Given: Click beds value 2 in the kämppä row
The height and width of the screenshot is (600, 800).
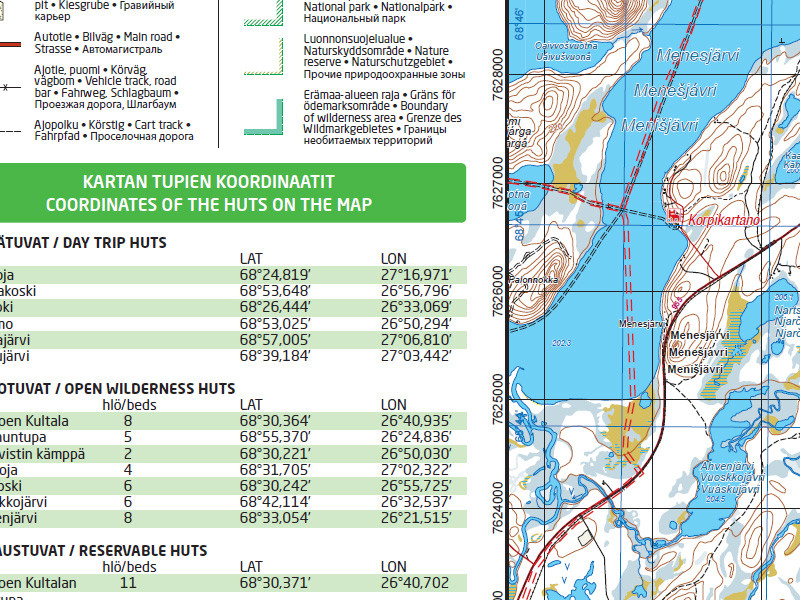Looking at the screenshot, I should [128, 454].
